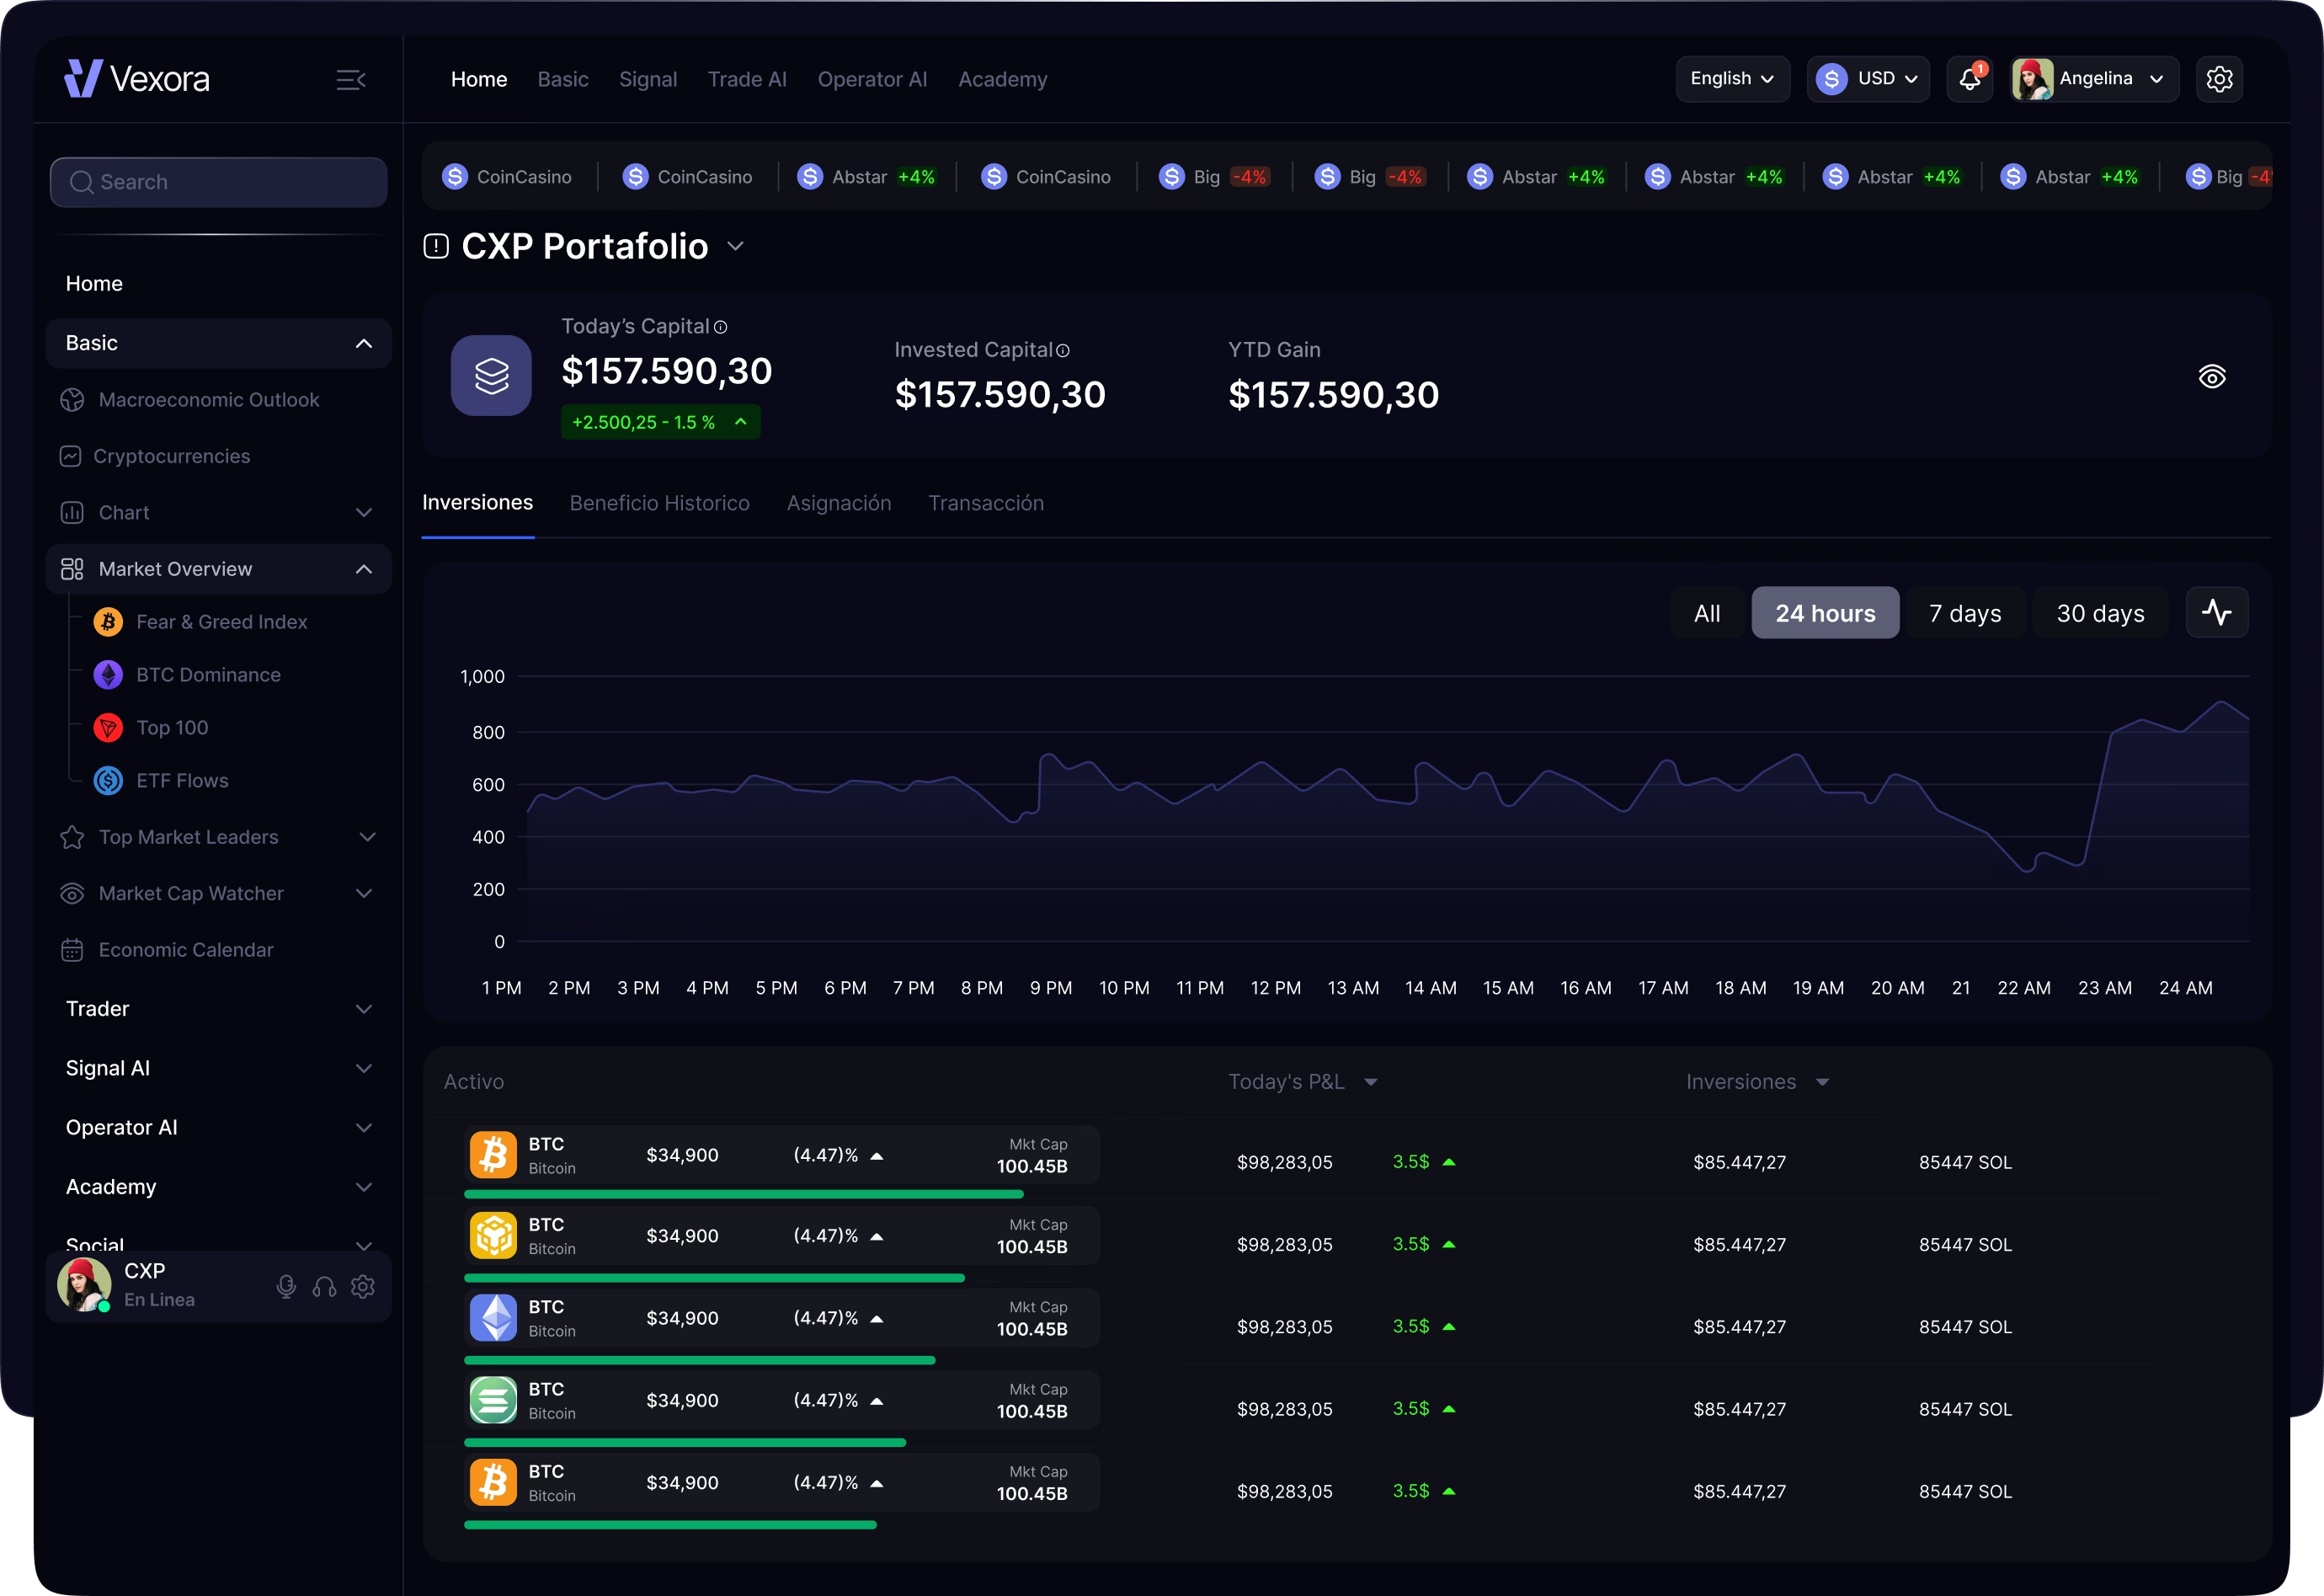2324x1596 pixels.
Task: Collapse the Market Overview section
Action: pos(364,568)
